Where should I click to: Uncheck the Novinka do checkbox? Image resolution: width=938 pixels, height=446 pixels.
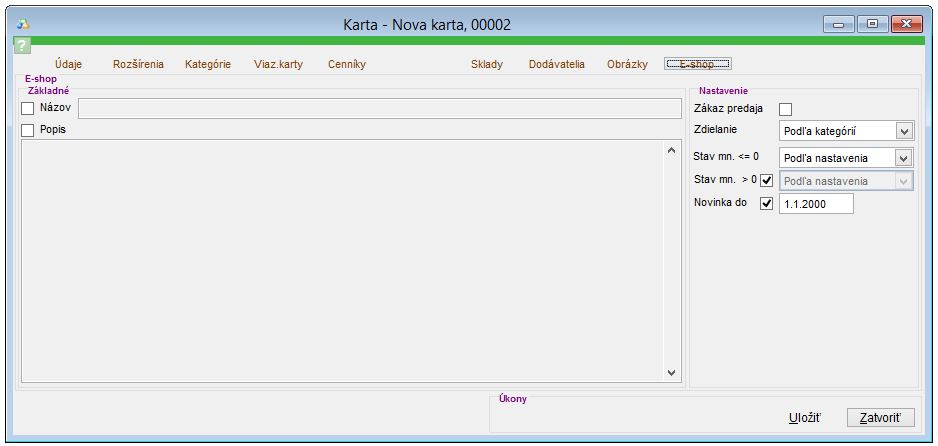[767, 204]
